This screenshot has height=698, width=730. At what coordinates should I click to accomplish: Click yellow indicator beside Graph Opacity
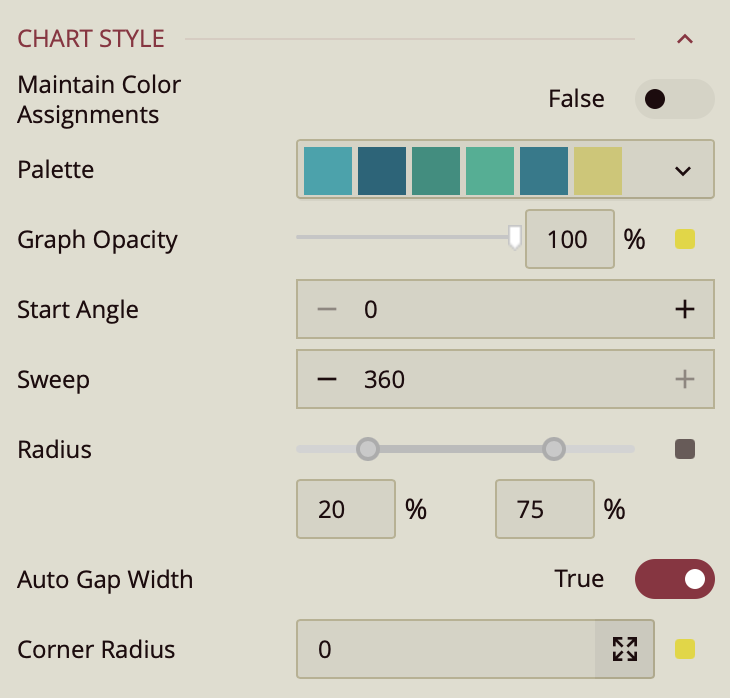[x=685, y=239]
